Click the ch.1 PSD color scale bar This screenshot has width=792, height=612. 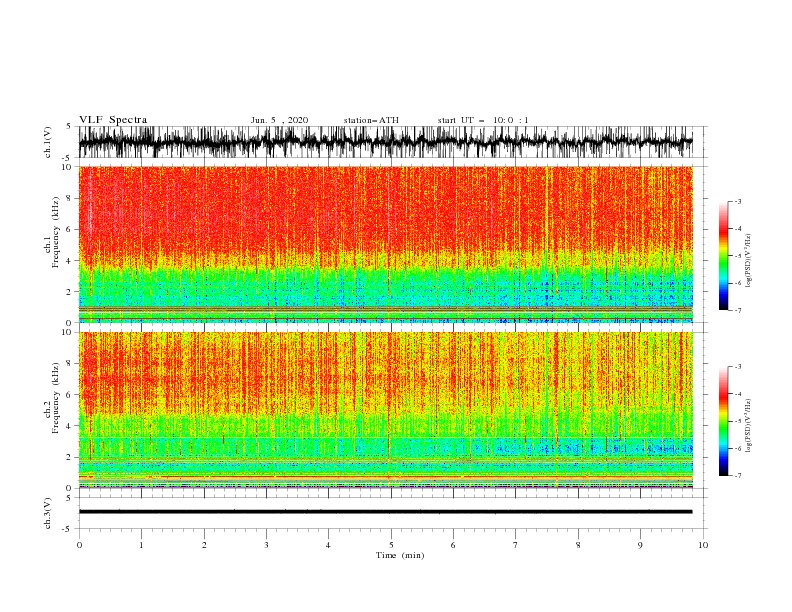coord(723,255)
